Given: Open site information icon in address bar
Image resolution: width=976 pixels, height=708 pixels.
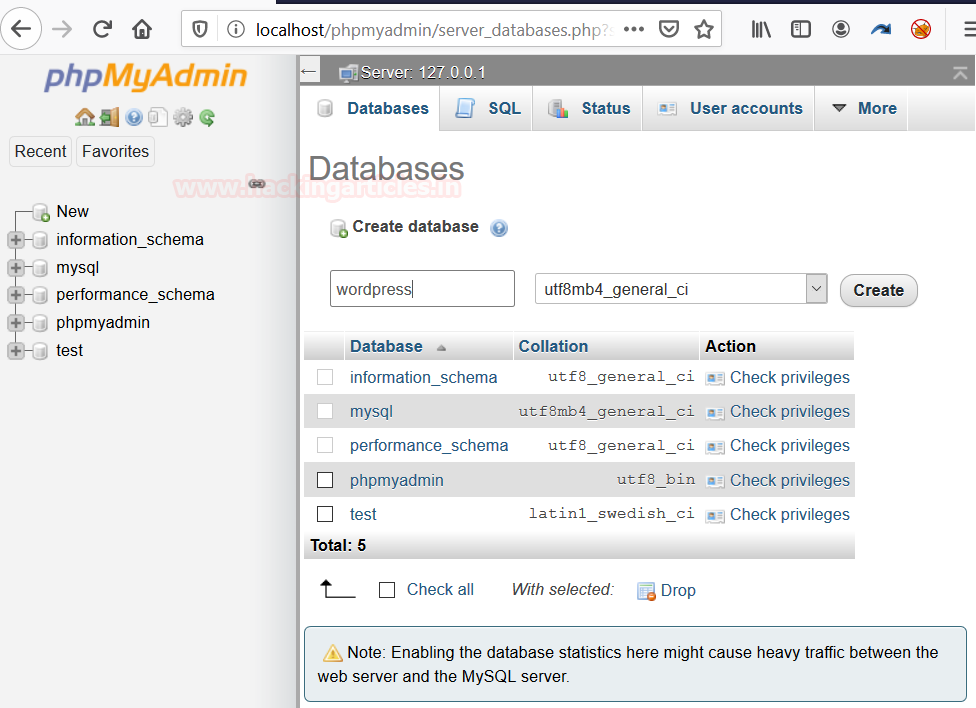Looking at the screenshot, I should tap(236, 29).
